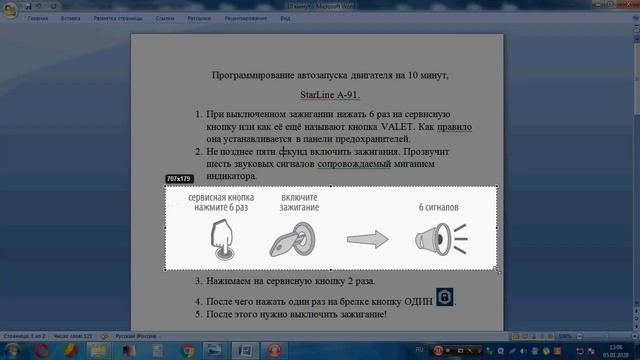Switch to the Word taskbar button

tap(245, 351)
